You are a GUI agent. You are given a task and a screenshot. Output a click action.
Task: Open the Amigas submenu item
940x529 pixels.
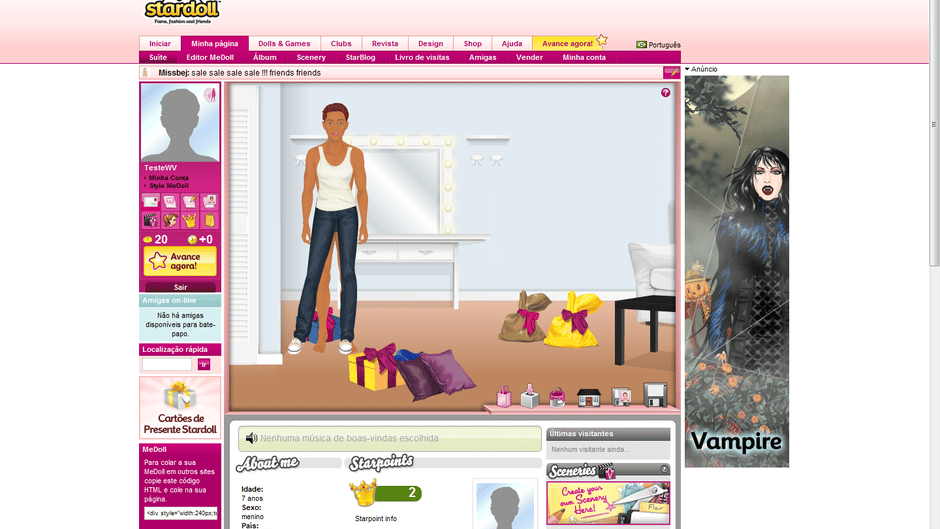pyautogui.click(x=483, y=58)
